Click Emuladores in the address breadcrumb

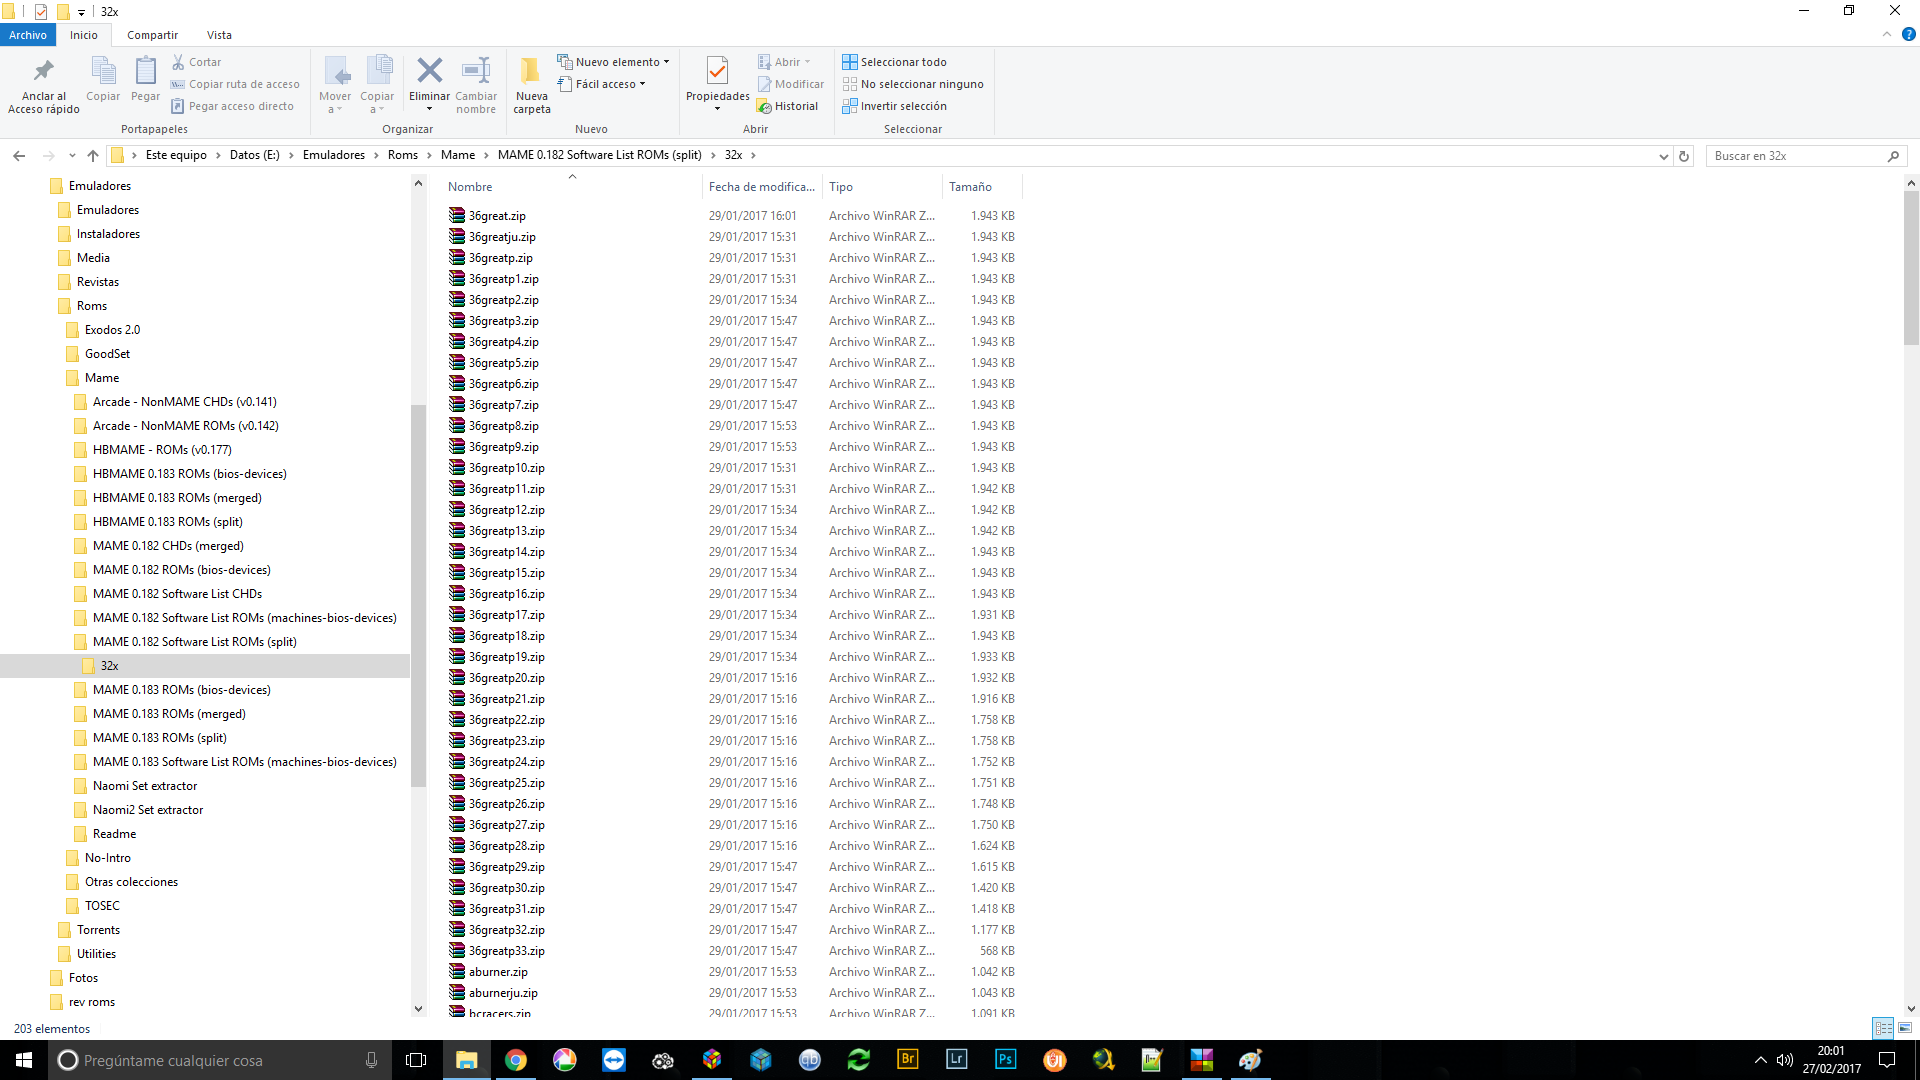334,155
